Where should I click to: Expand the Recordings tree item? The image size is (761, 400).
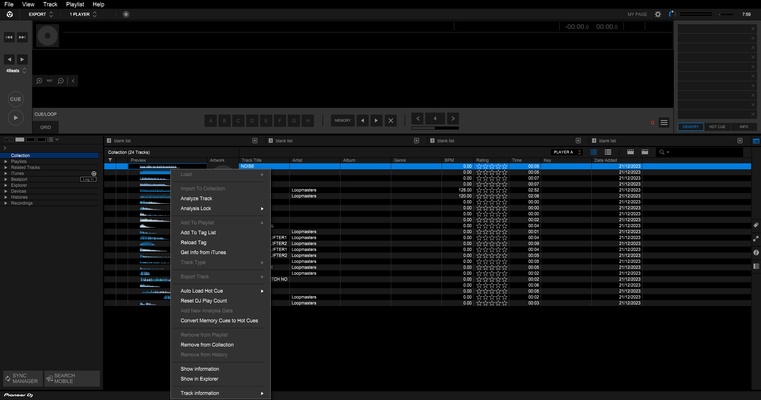[6, 203]
